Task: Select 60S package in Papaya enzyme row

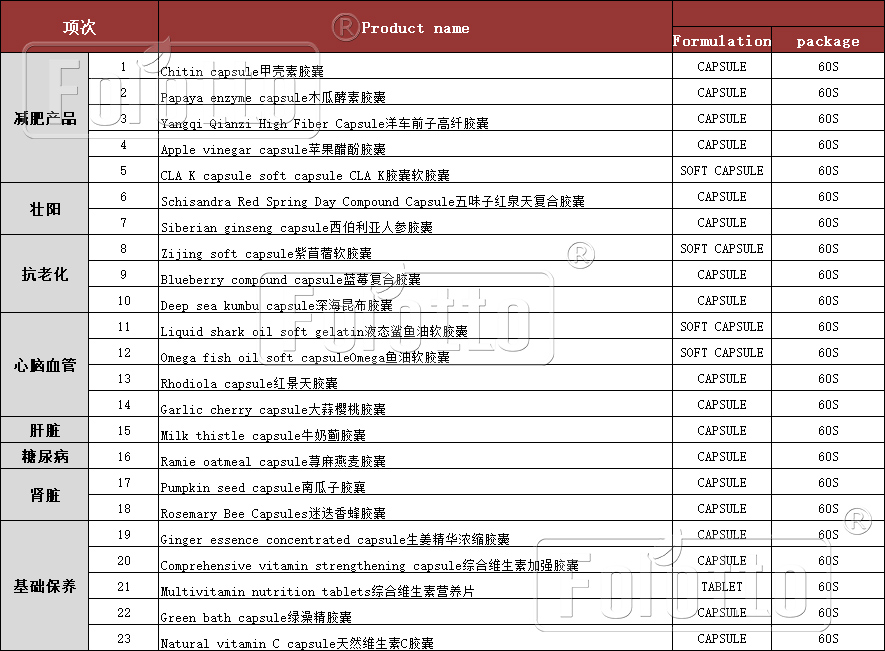Action: (x=828, y=92)
